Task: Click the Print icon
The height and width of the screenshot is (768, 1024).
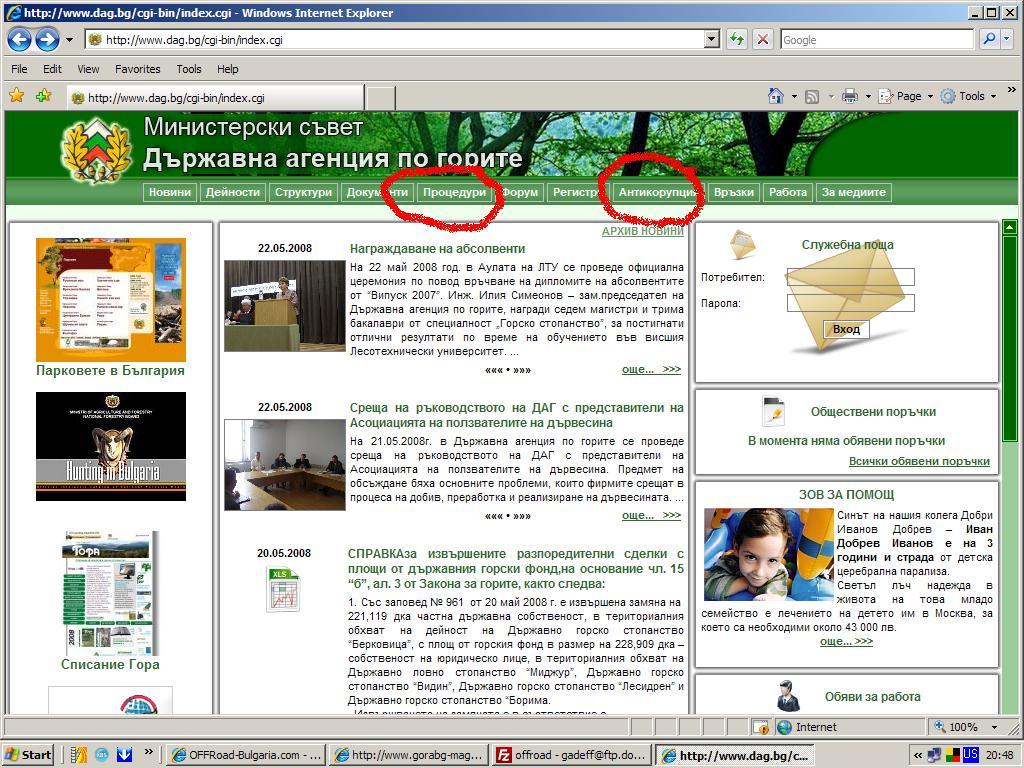Action: pyautogui.click(x=850, y=97)
